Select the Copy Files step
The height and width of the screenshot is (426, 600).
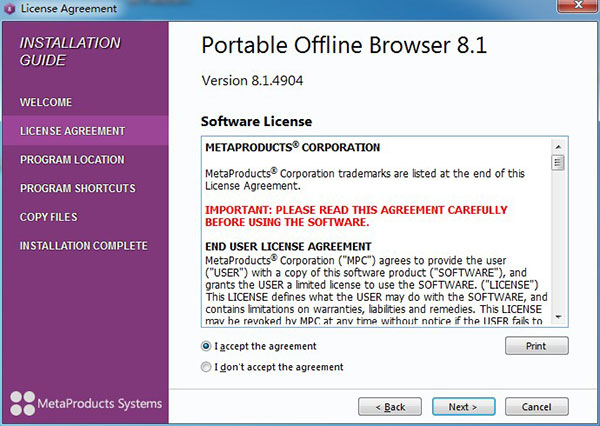48,217
